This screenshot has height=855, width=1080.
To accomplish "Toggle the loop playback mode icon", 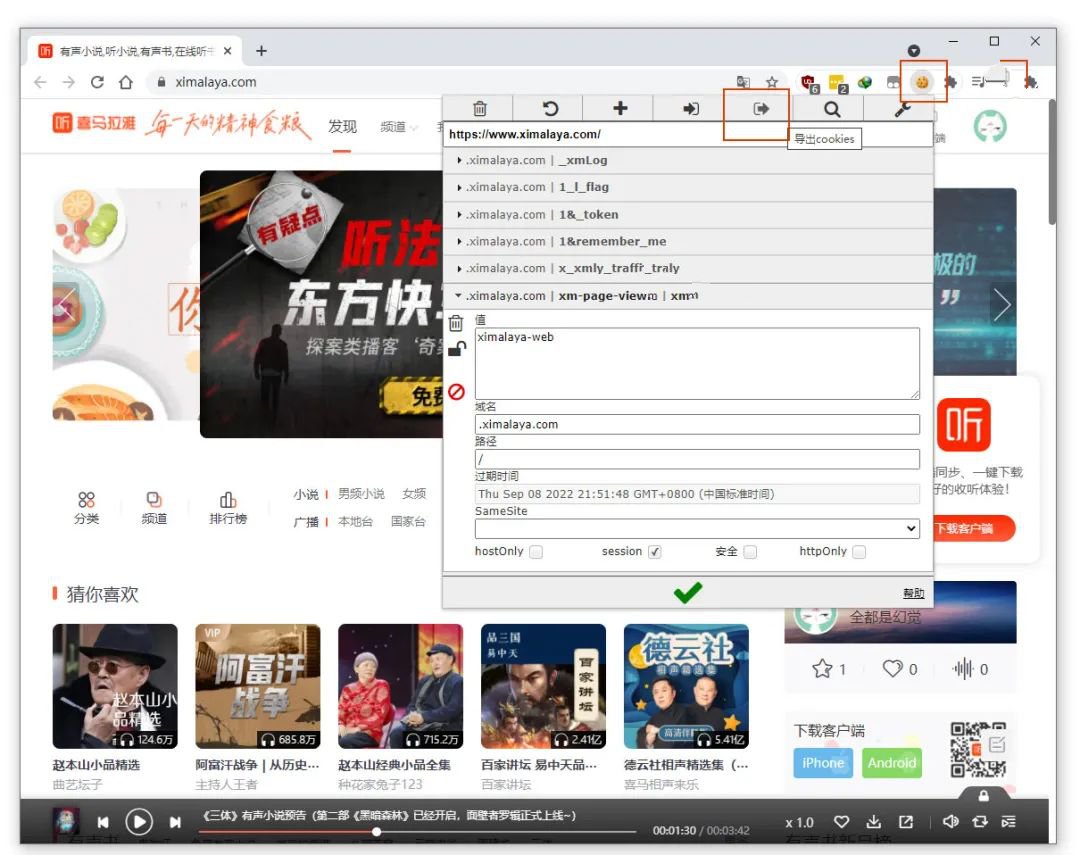I will click(x=979, y=821).
